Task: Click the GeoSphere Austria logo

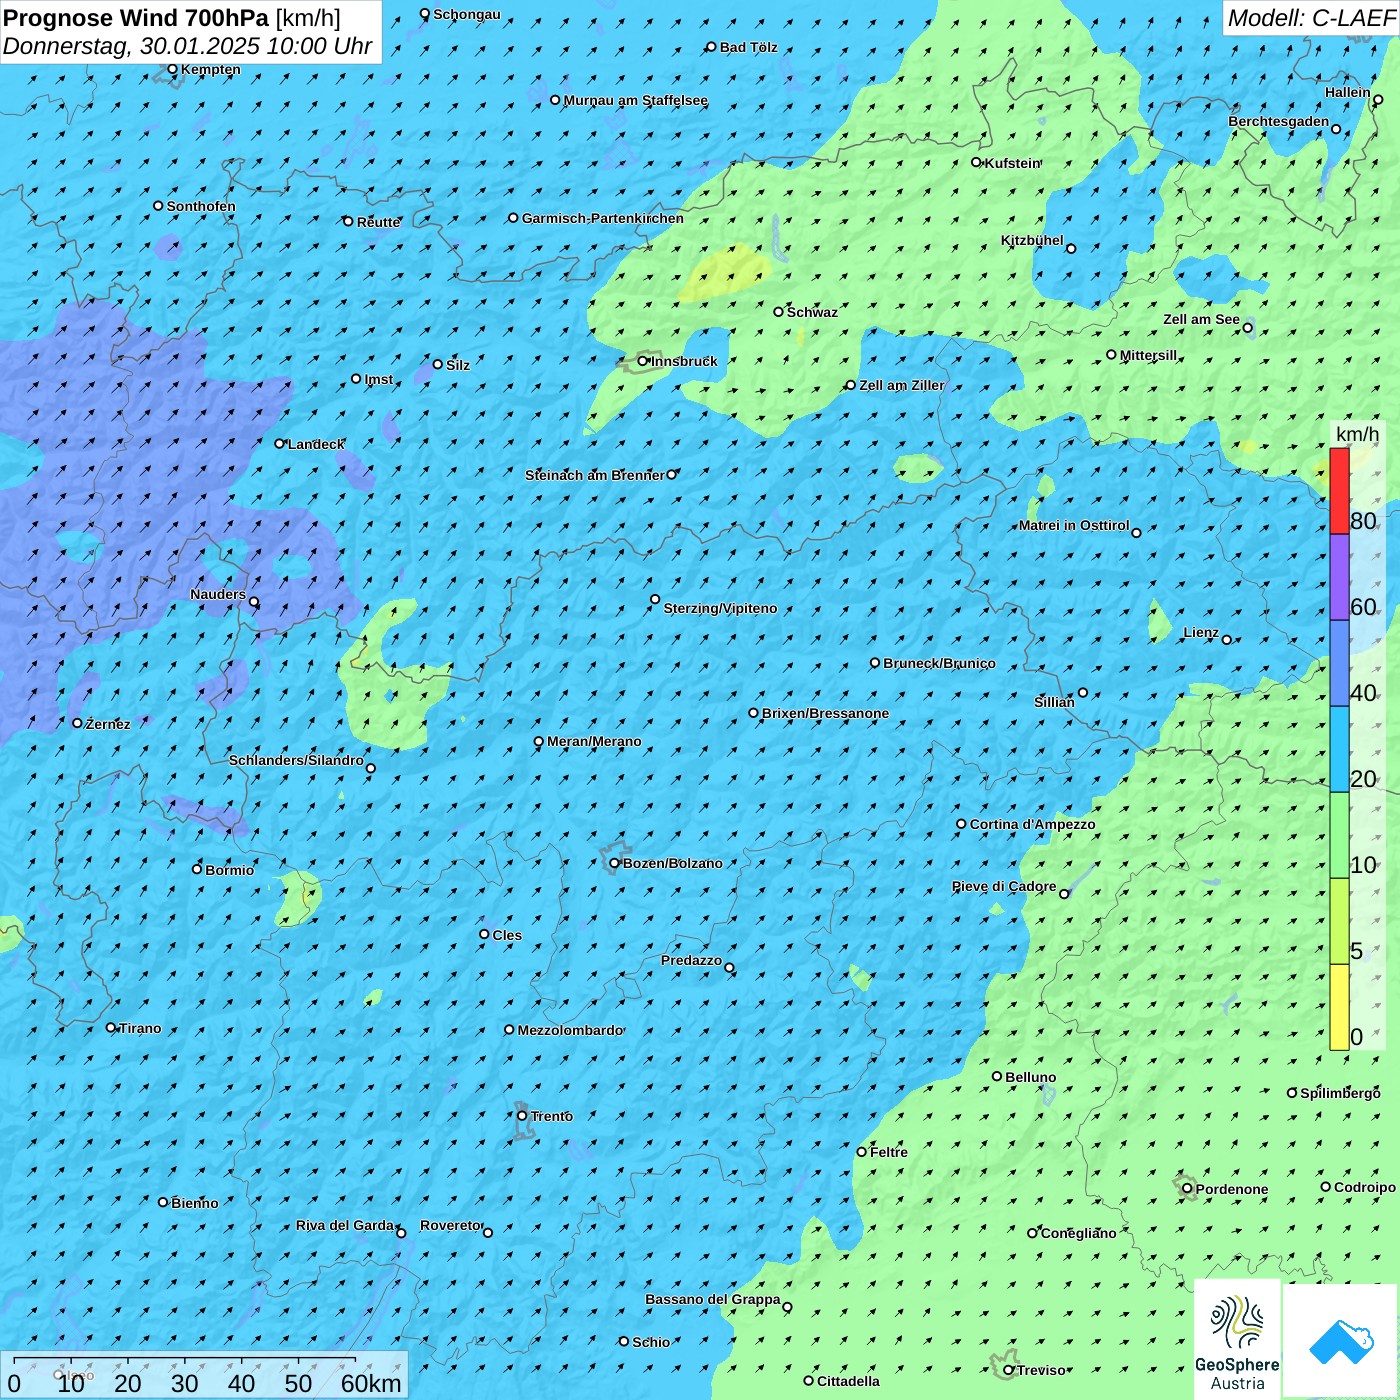Action: (x=1237, y=1340)
